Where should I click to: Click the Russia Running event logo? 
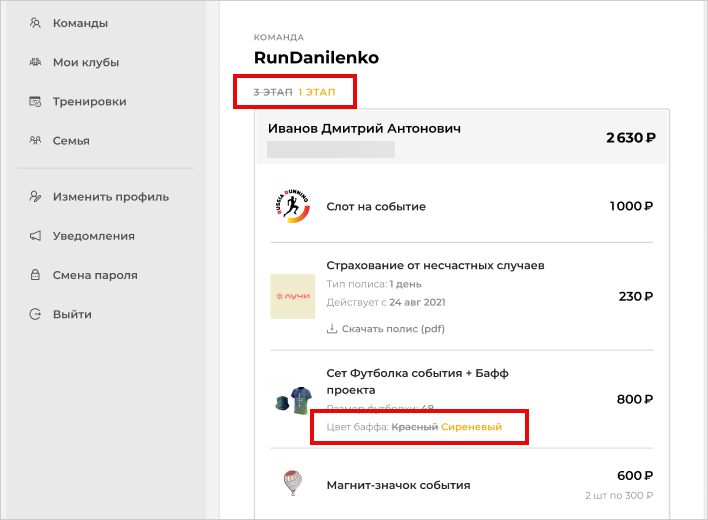293,206
